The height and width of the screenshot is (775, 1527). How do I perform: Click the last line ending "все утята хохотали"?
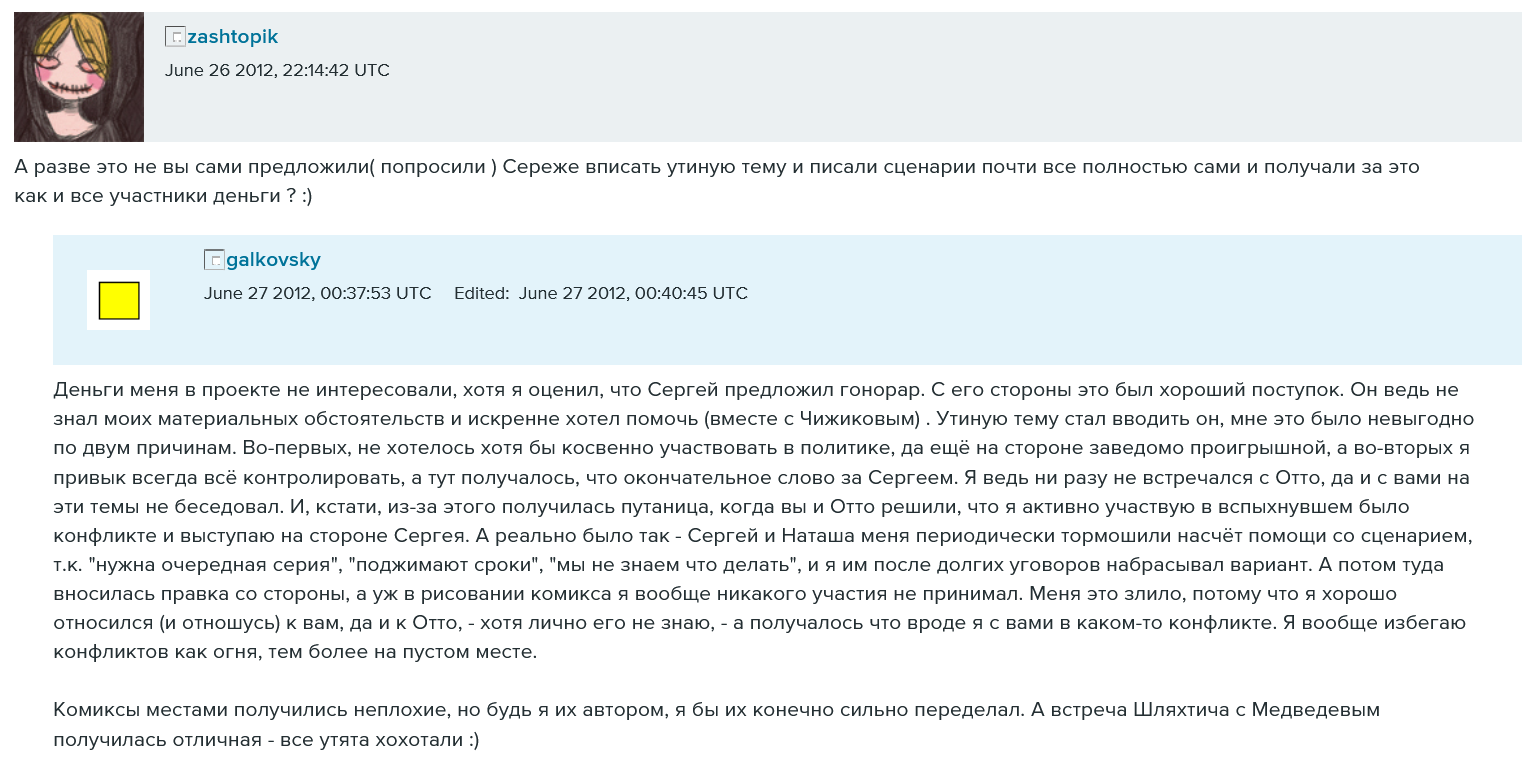click(267, 740)
